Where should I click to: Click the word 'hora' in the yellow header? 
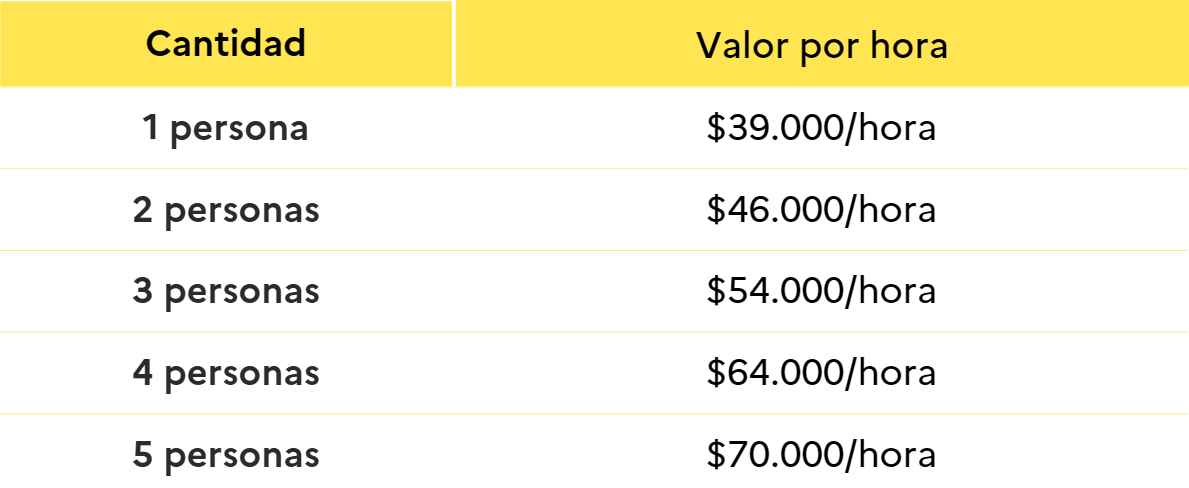(x=907, y=46)
